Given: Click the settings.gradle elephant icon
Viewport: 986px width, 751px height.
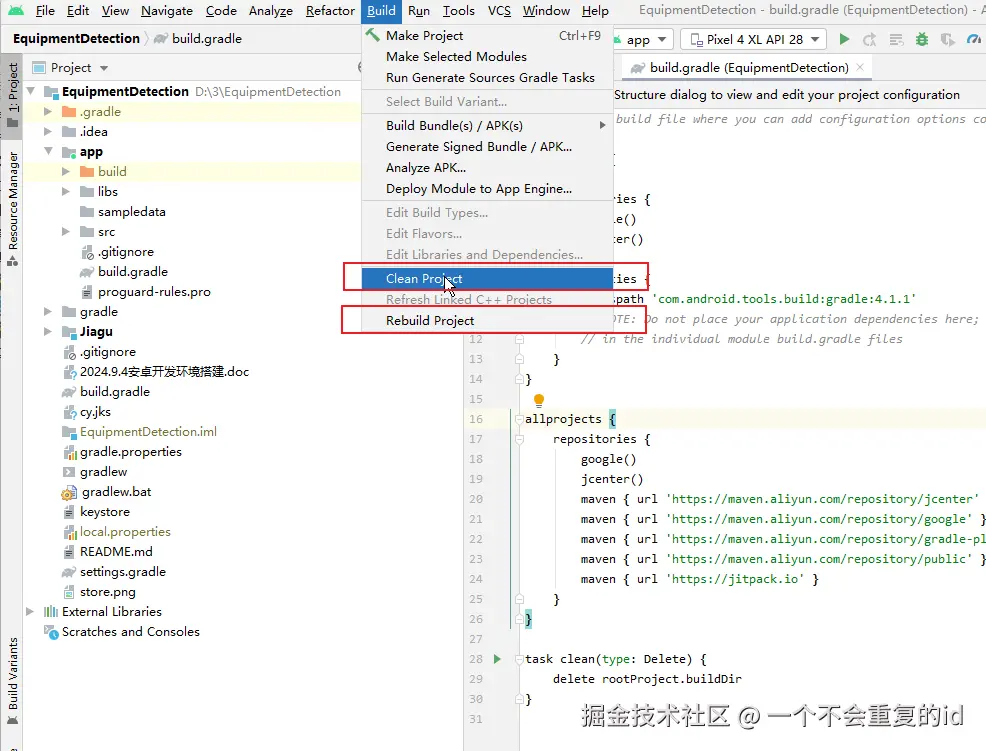Looking at the screenshot, I should coord(69,572).
